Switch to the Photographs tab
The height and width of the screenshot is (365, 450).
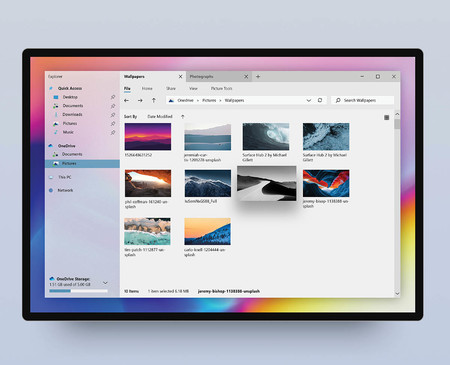coord(219,77)
